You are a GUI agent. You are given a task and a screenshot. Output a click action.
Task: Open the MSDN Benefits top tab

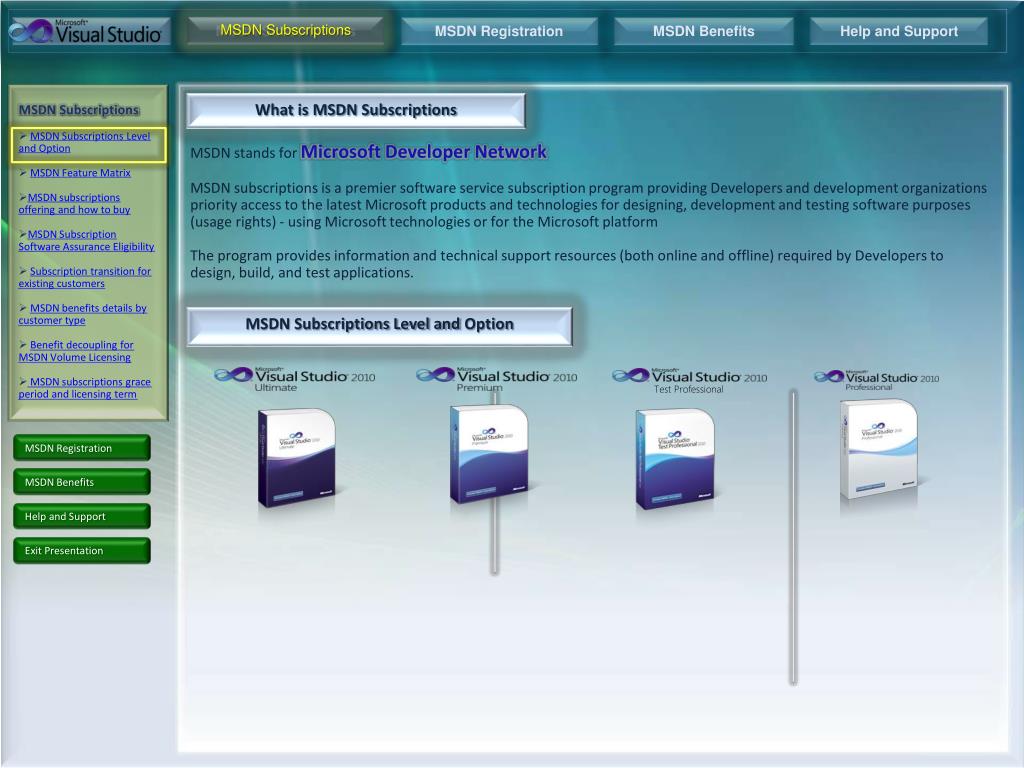click(703, 31)
